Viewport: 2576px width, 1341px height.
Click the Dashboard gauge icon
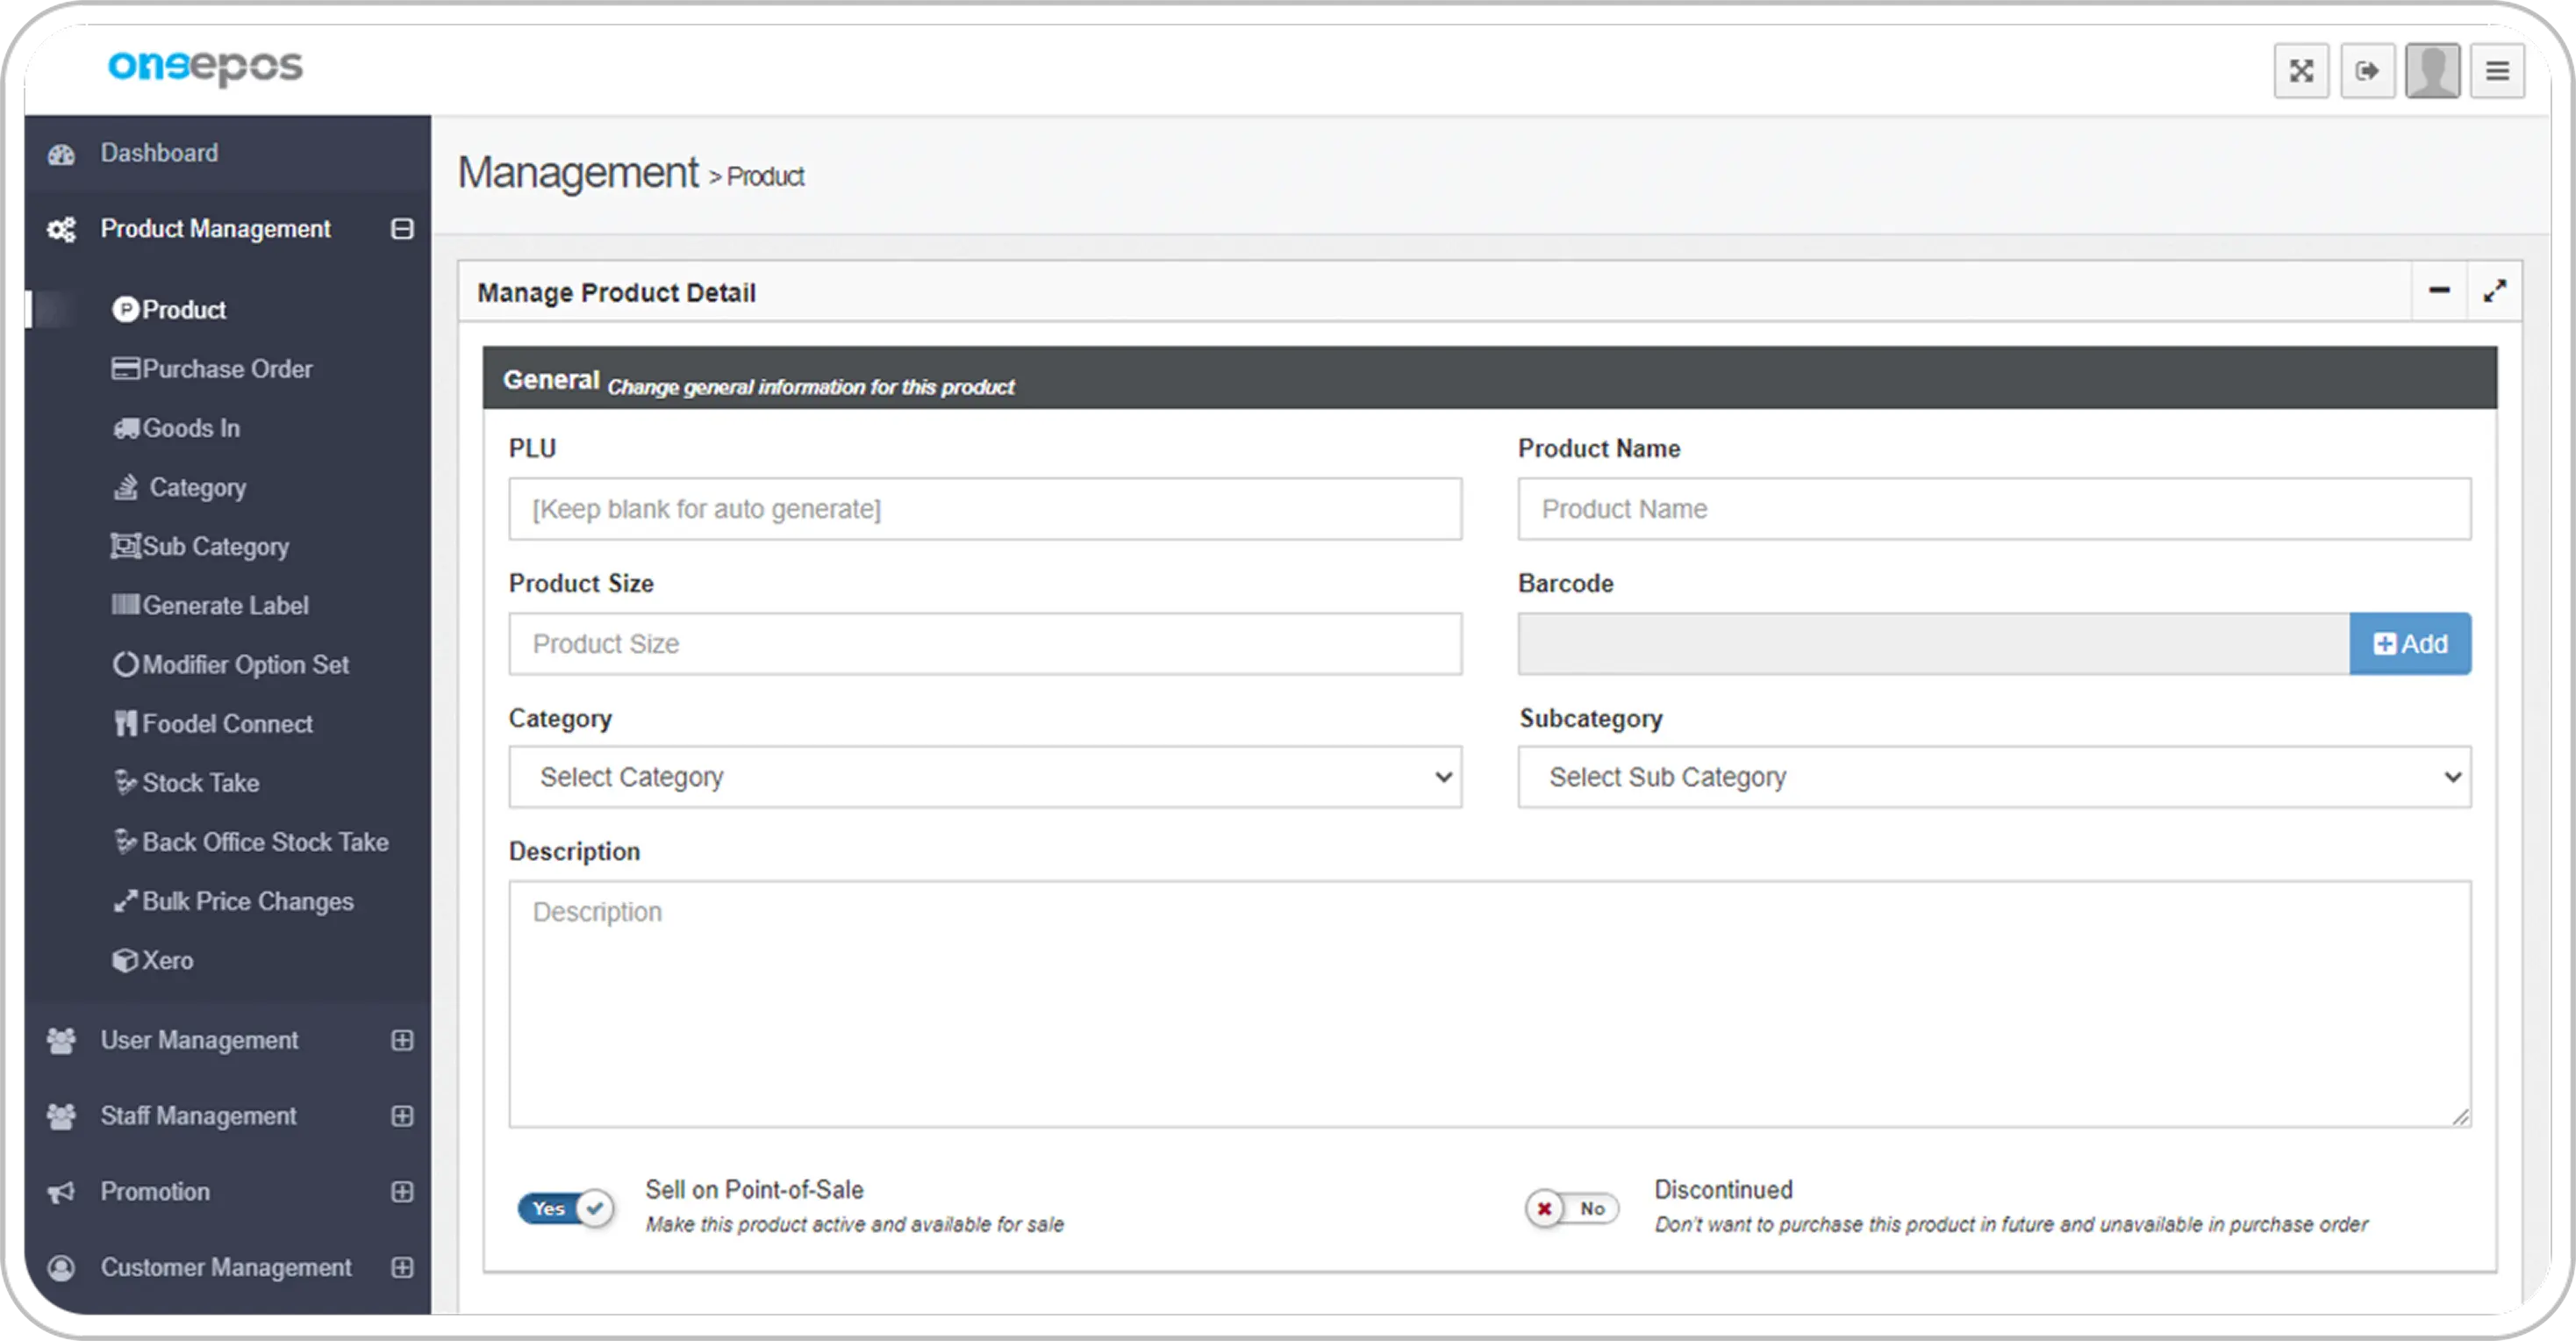pos(62,154)
